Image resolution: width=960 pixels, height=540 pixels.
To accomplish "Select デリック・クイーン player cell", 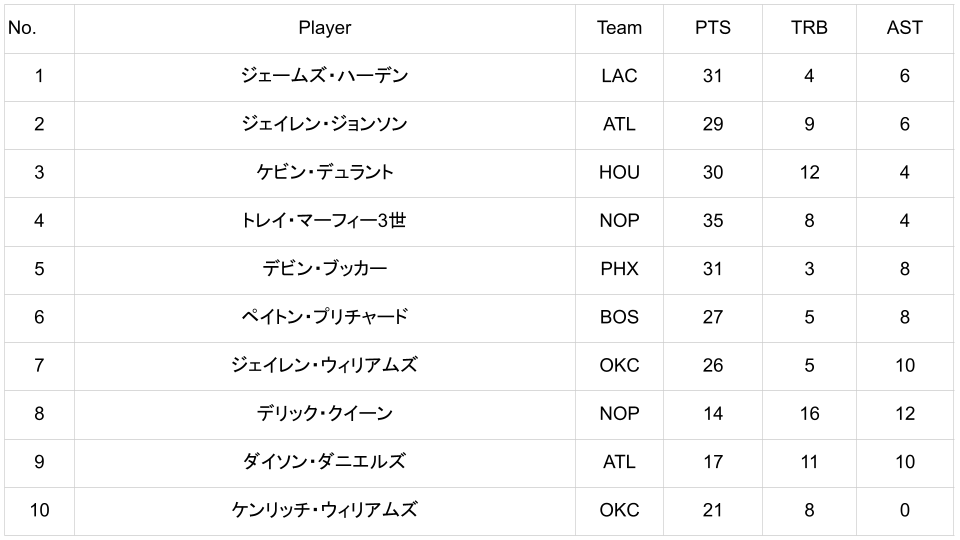I will coord(324,413).
